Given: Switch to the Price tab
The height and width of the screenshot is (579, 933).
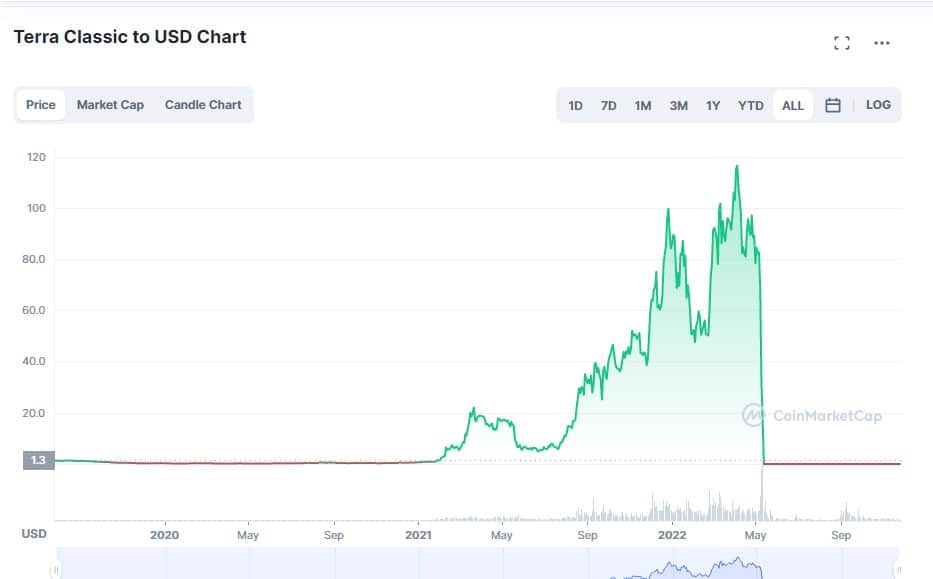Looking at the screenshot, I should pyautogui.click(x=41, y=105).
